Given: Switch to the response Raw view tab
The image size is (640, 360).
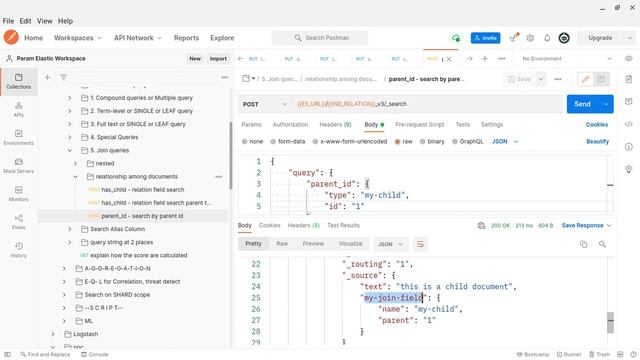Looking at the screenshot, I should pyautogui.click(x=282, y=244).
